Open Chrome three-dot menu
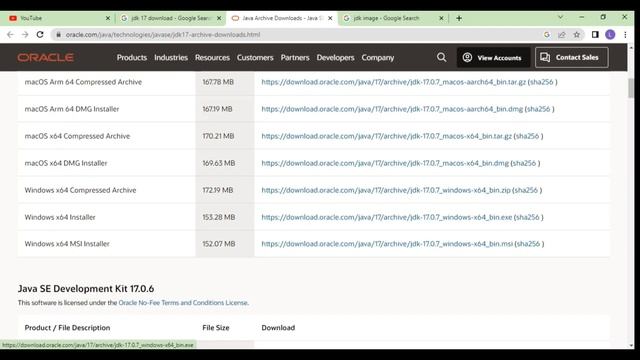 pos(625,35)
